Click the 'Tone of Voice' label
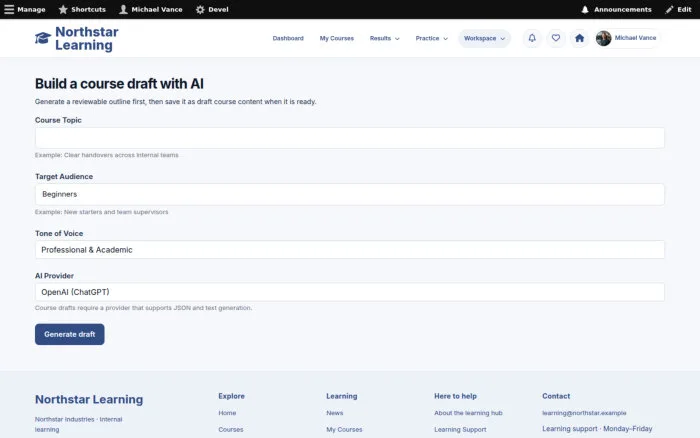This screenshot has width=700, height=438. pos(59,234)
